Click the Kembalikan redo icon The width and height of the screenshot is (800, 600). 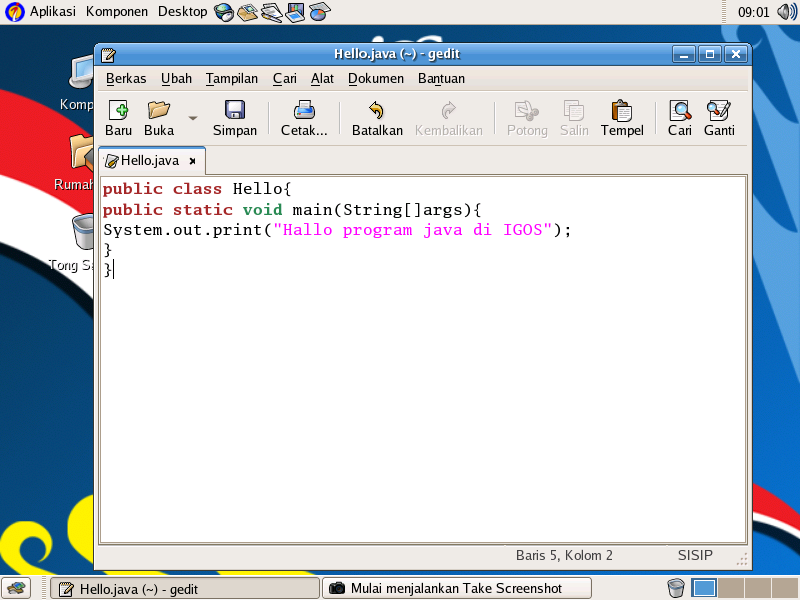coord(448,110)
